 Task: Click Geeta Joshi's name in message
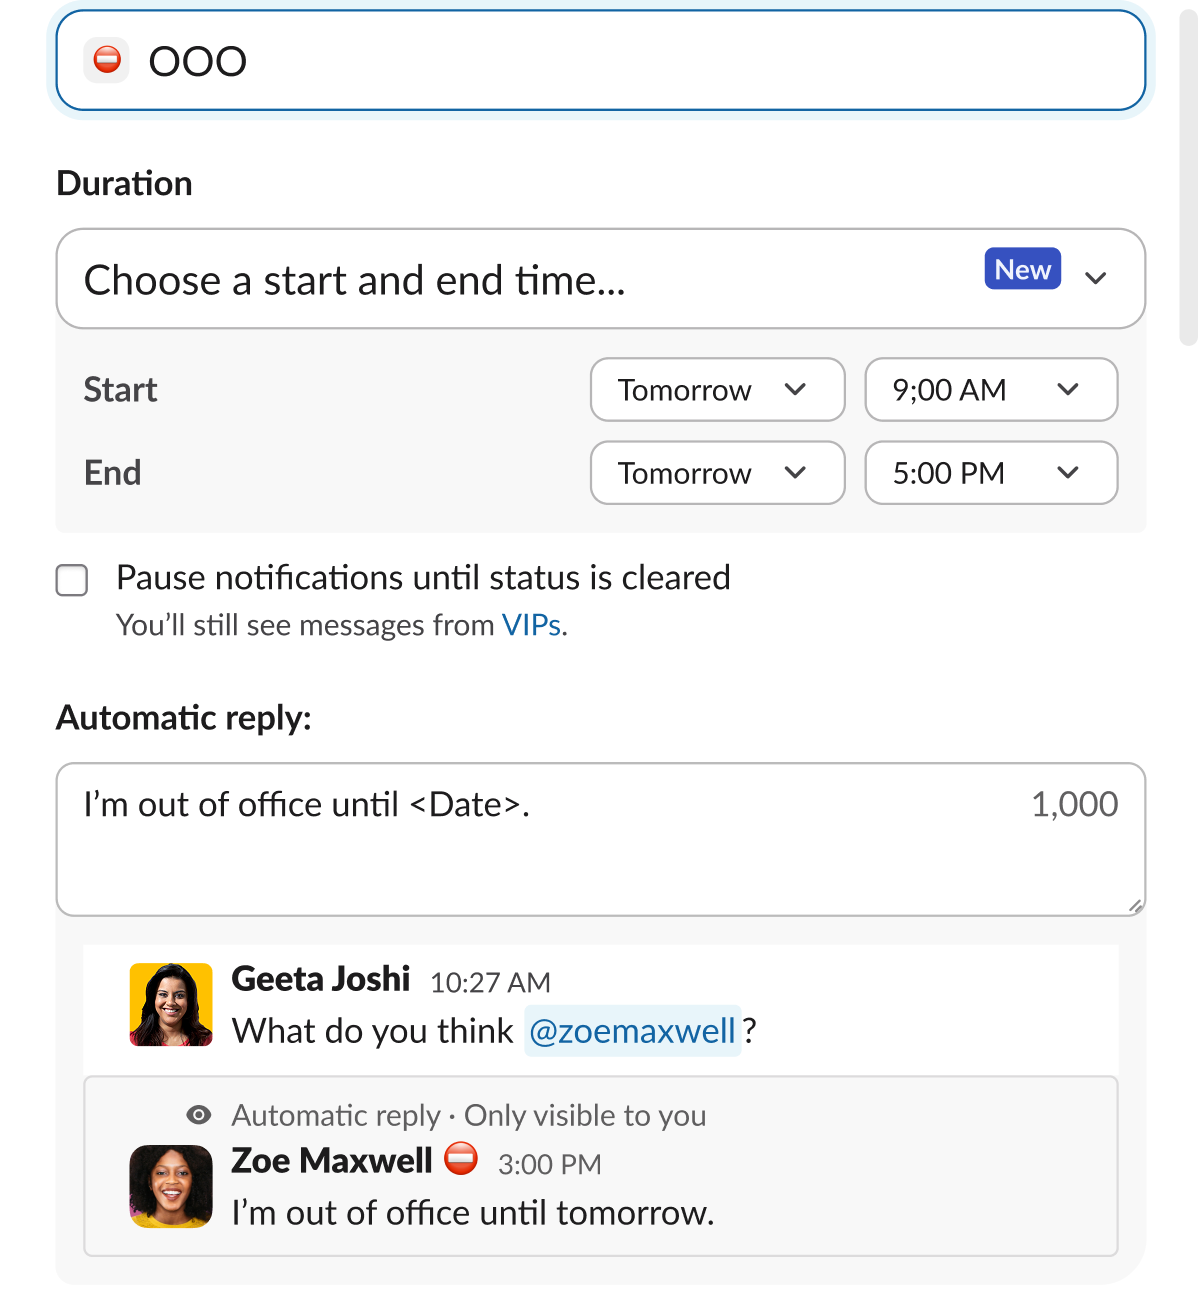321,979
